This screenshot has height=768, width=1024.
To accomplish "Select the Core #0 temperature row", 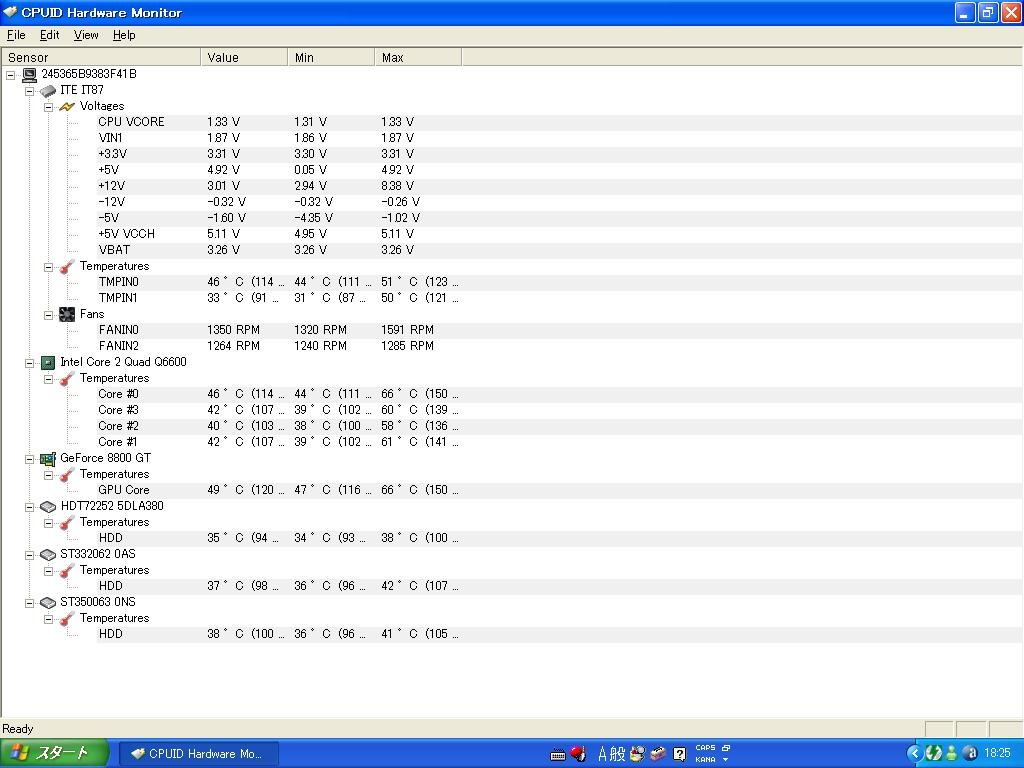I will point(560,394).
